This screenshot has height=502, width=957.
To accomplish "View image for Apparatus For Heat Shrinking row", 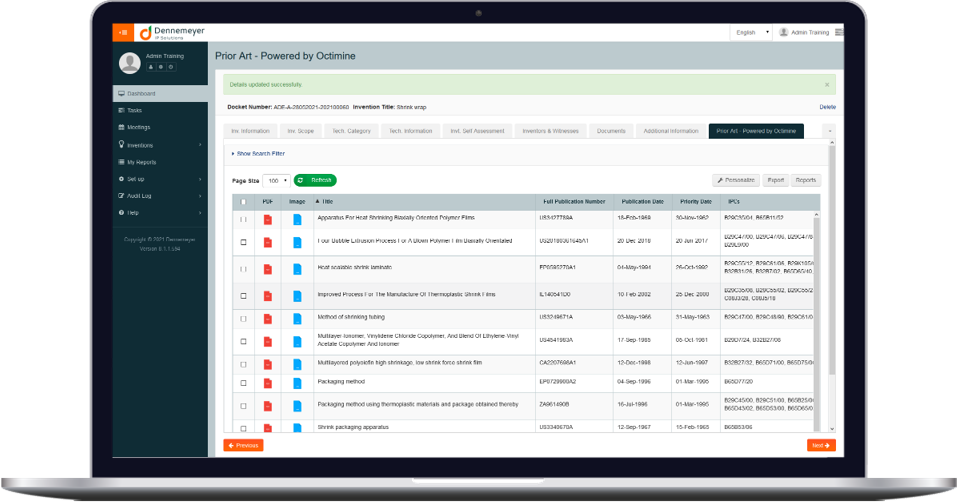I will 297,220.
